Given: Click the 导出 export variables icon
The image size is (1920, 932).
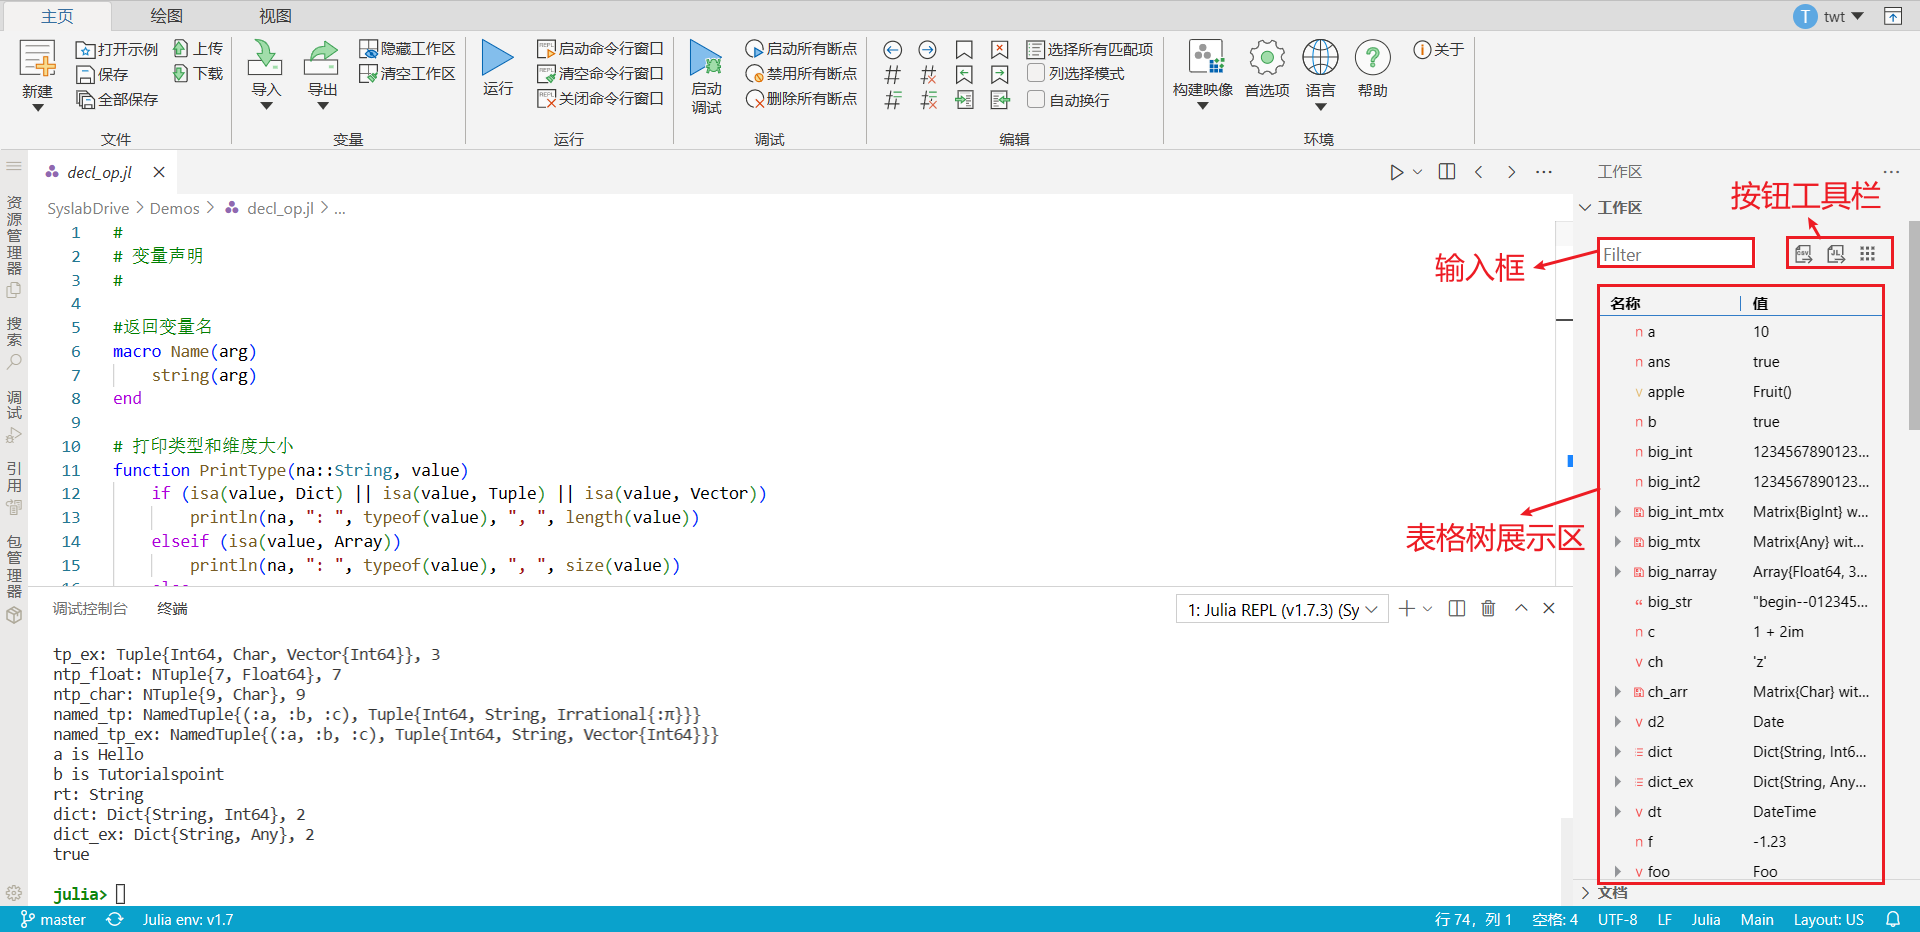Looking at the screenshot, I should 322,58.
